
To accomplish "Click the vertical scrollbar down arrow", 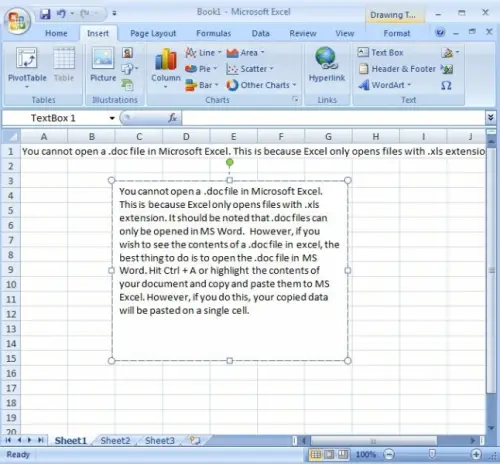I will coord(491,428).
